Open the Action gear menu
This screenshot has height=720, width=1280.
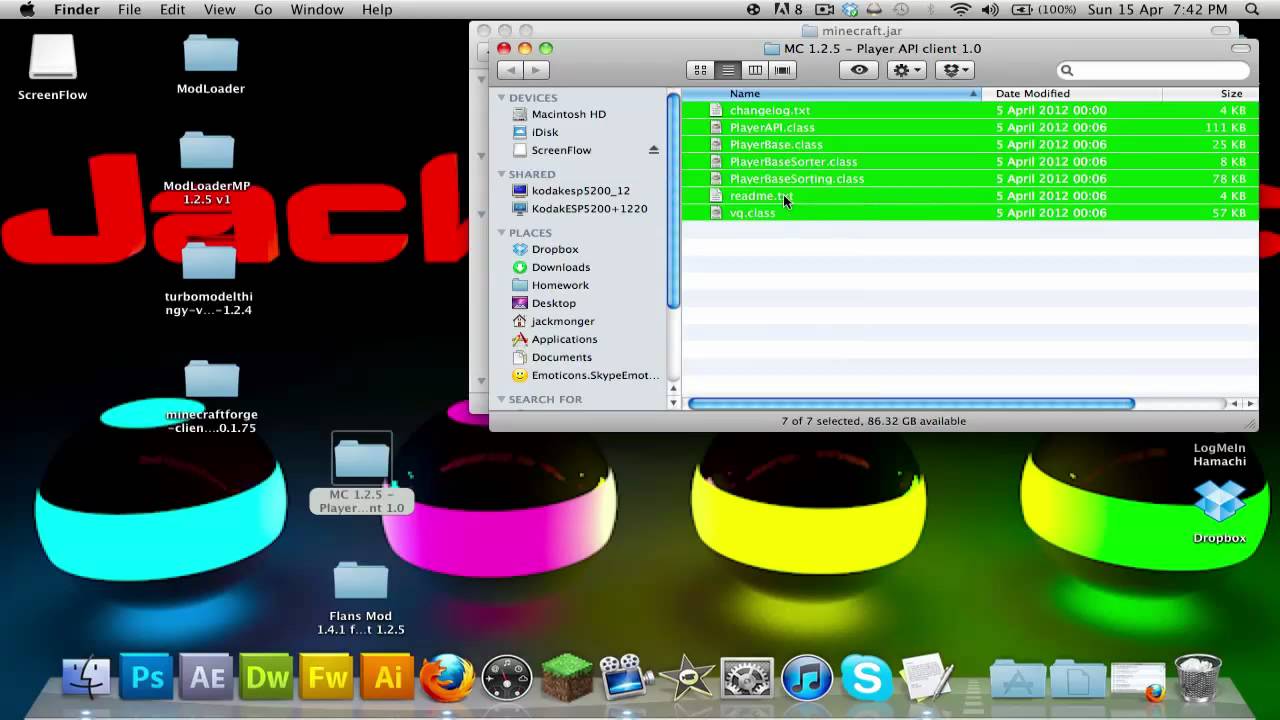click(x=906, y=70)
